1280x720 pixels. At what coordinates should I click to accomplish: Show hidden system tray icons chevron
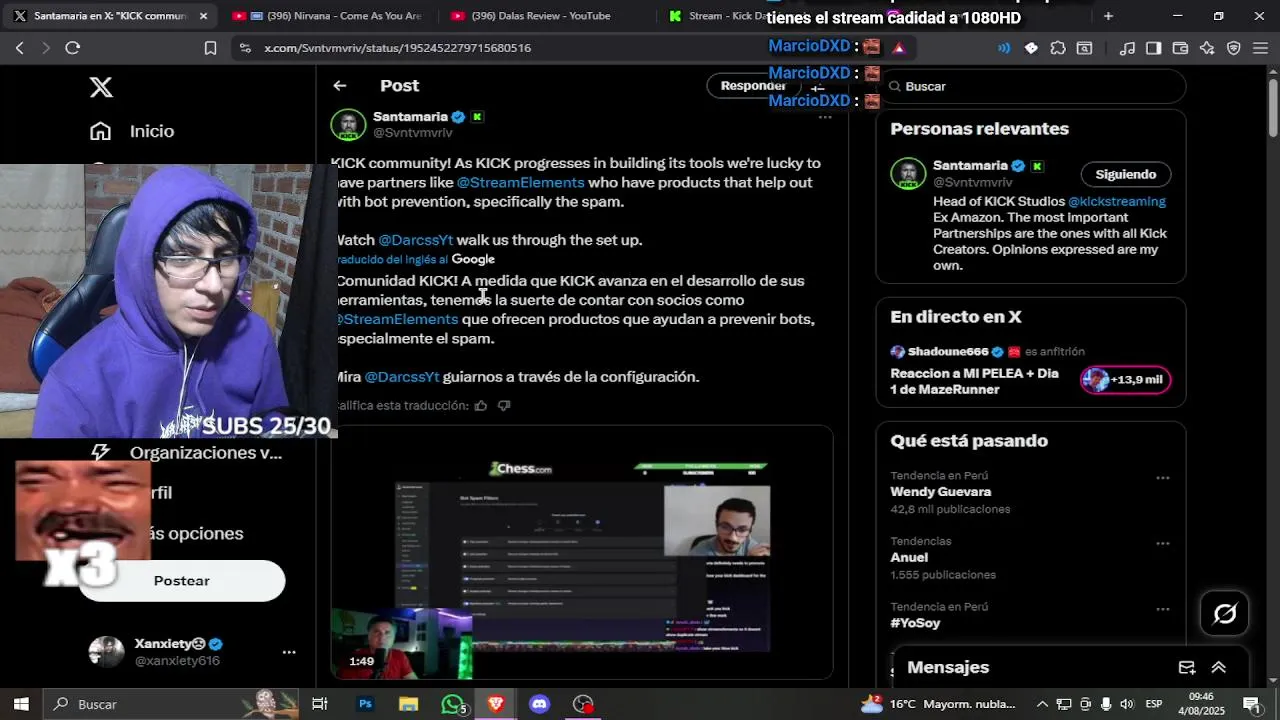click(1042, 704)
